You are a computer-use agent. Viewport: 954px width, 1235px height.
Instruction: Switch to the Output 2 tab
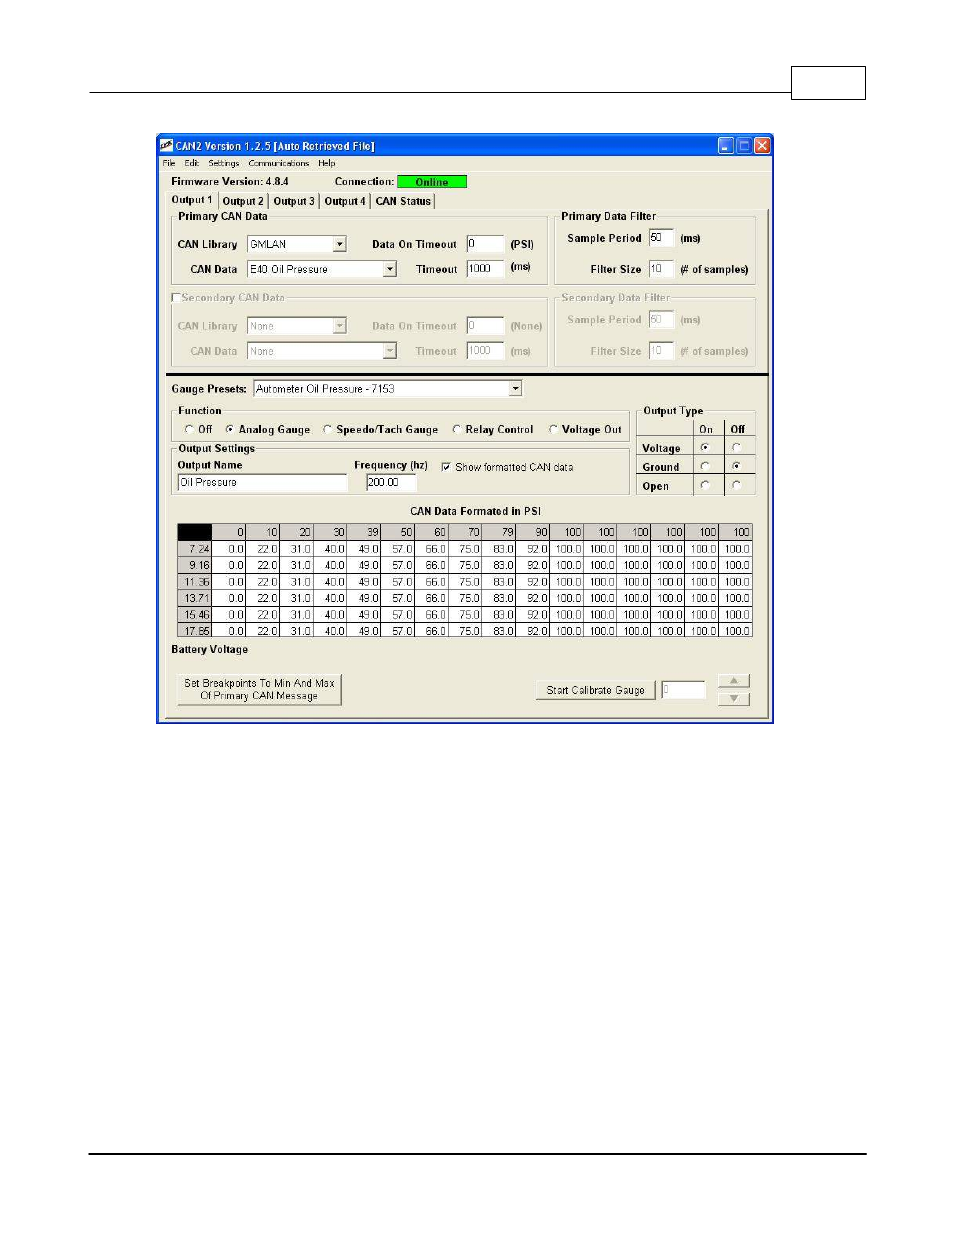[243, 201]
